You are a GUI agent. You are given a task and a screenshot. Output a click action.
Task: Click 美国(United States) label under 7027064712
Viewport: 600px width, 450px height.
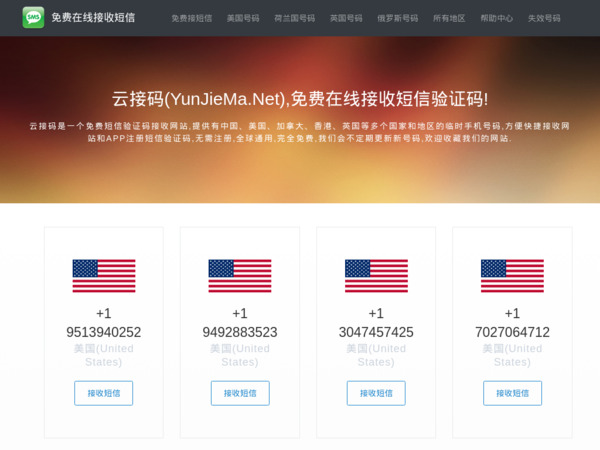[x=512, y=355]
